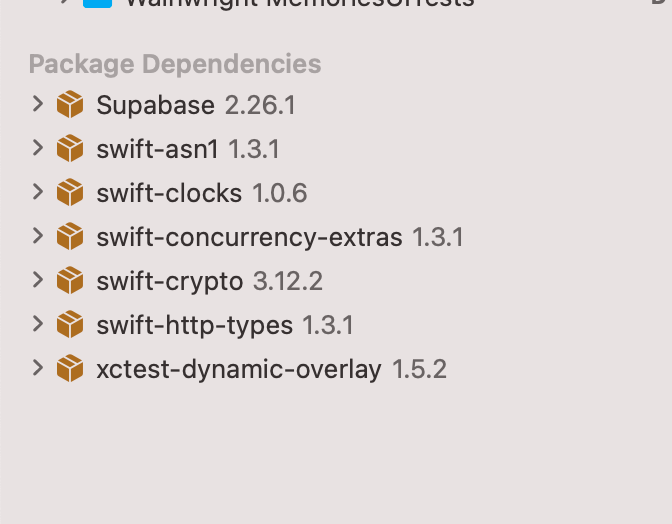Click the swift-asn1 package box icon
The height and width of the screenshot is (524, 672).
point(70,148)
